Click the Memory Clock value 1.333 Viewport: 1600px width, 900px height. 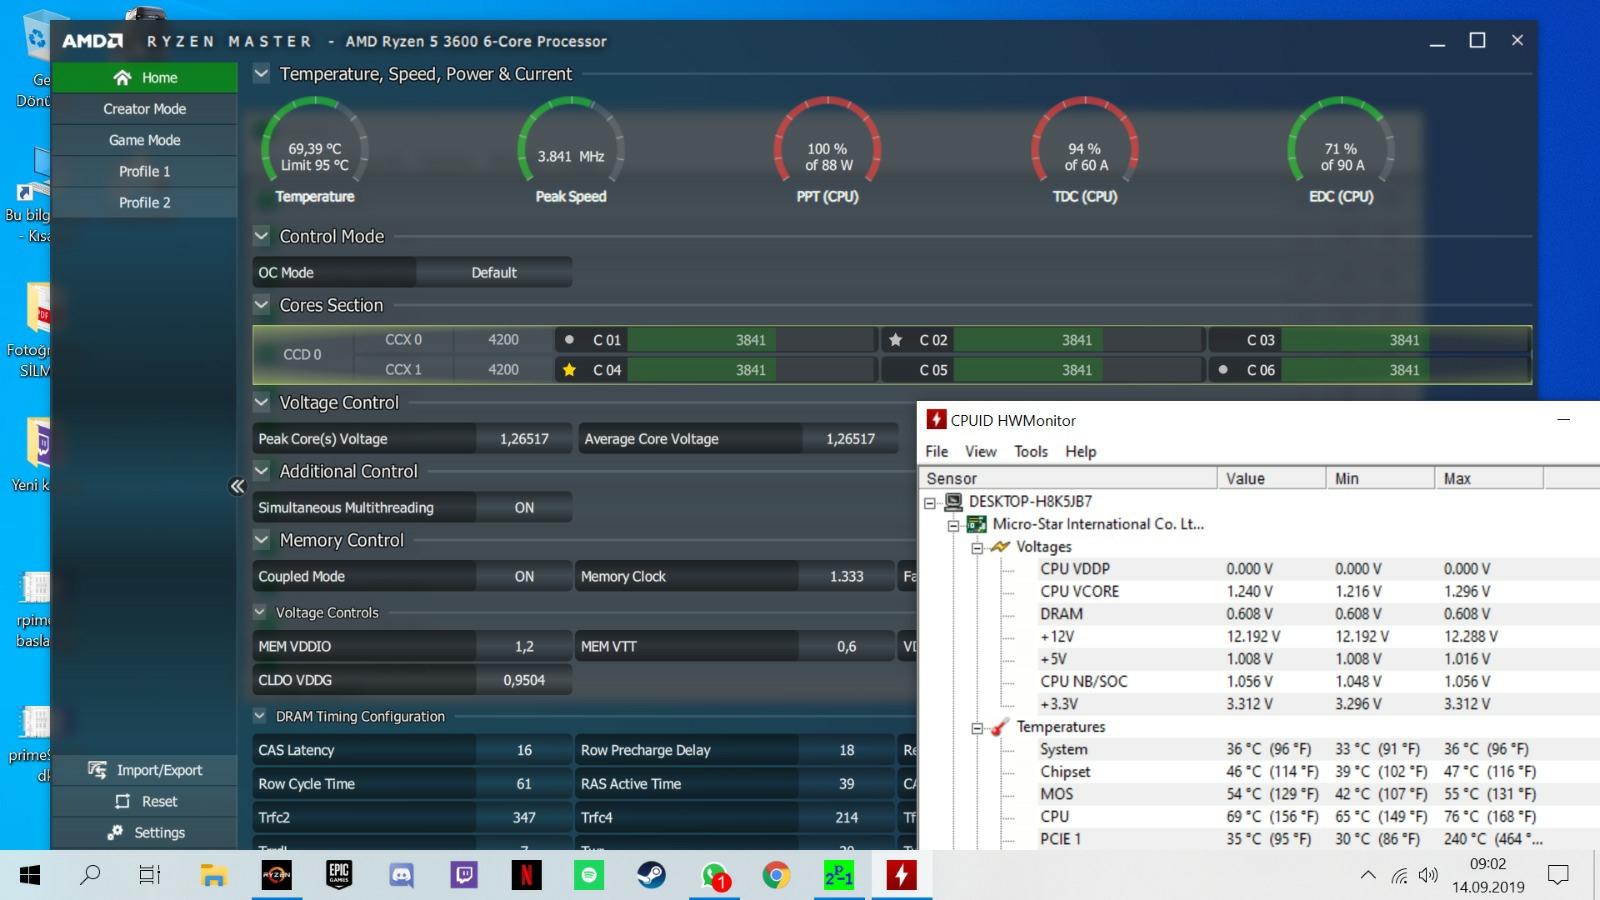click(x=846, y=577)
